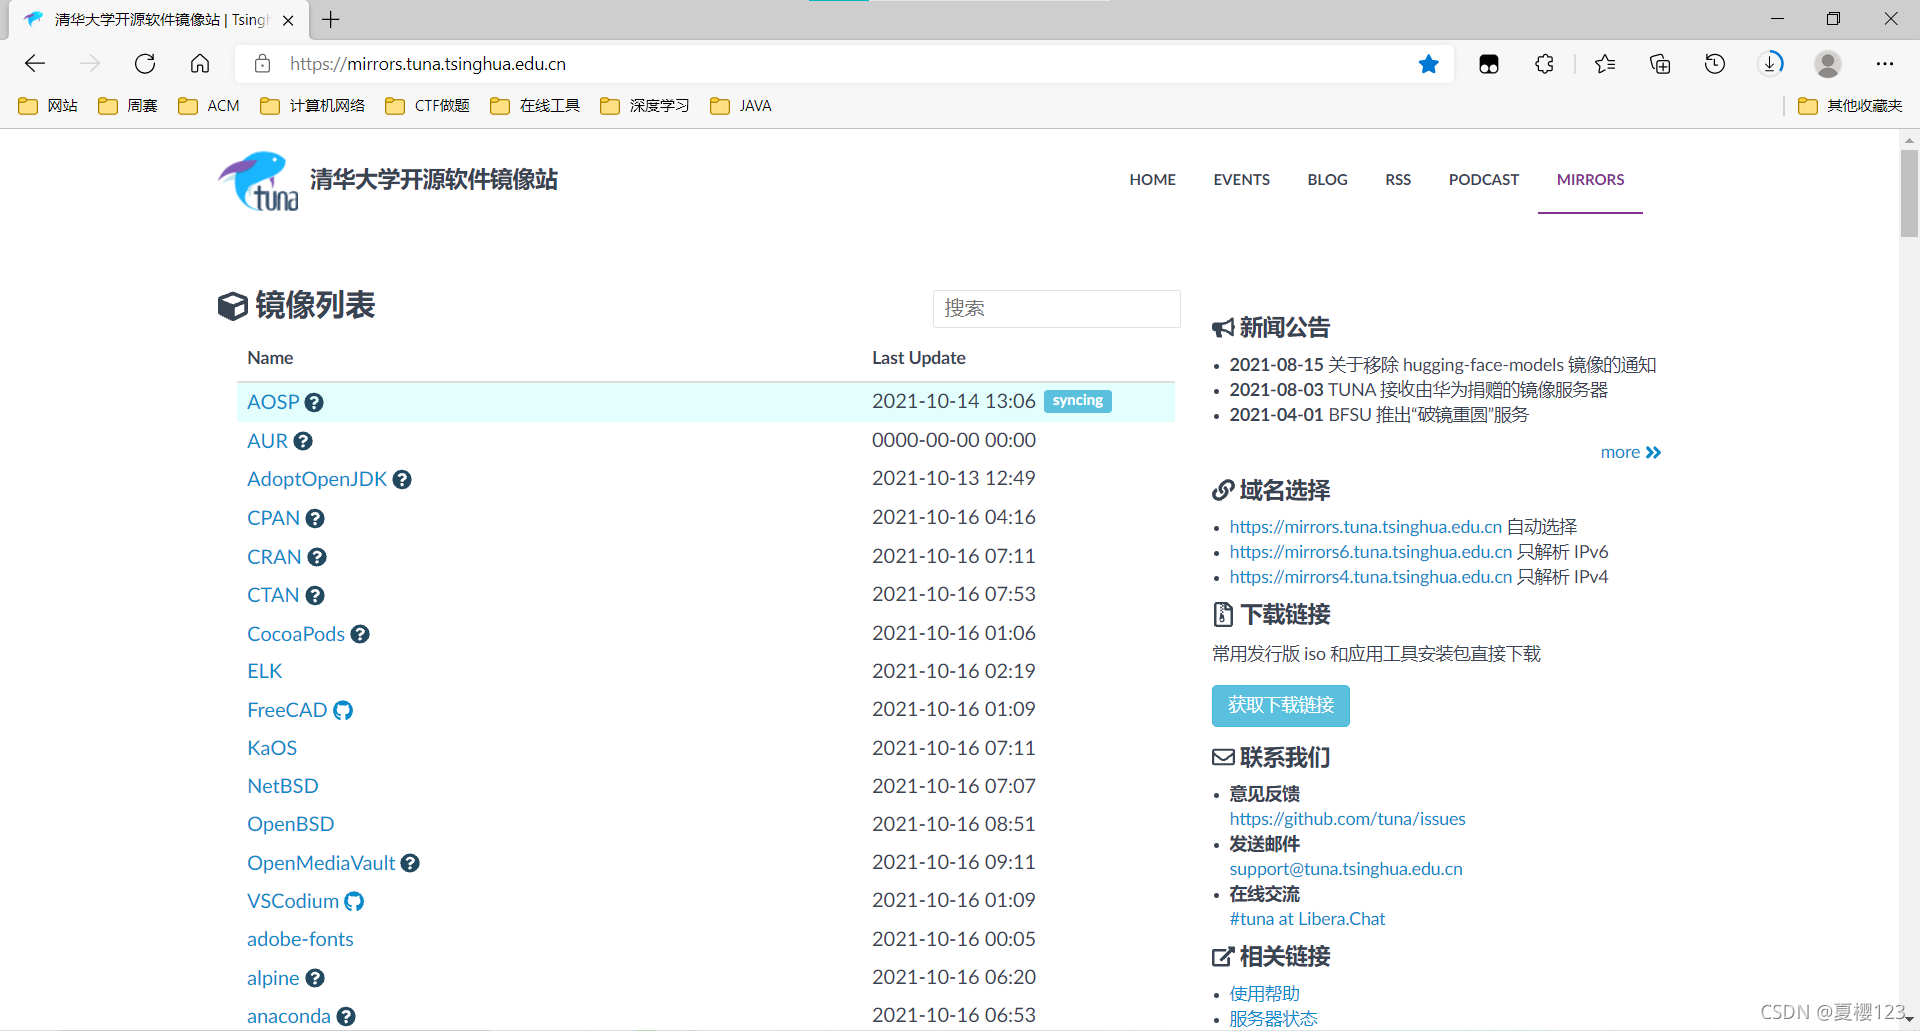Click the mirror 搜索 search field
This screenshot has height=1031, width=1920.
click(x=1056, y=308)
